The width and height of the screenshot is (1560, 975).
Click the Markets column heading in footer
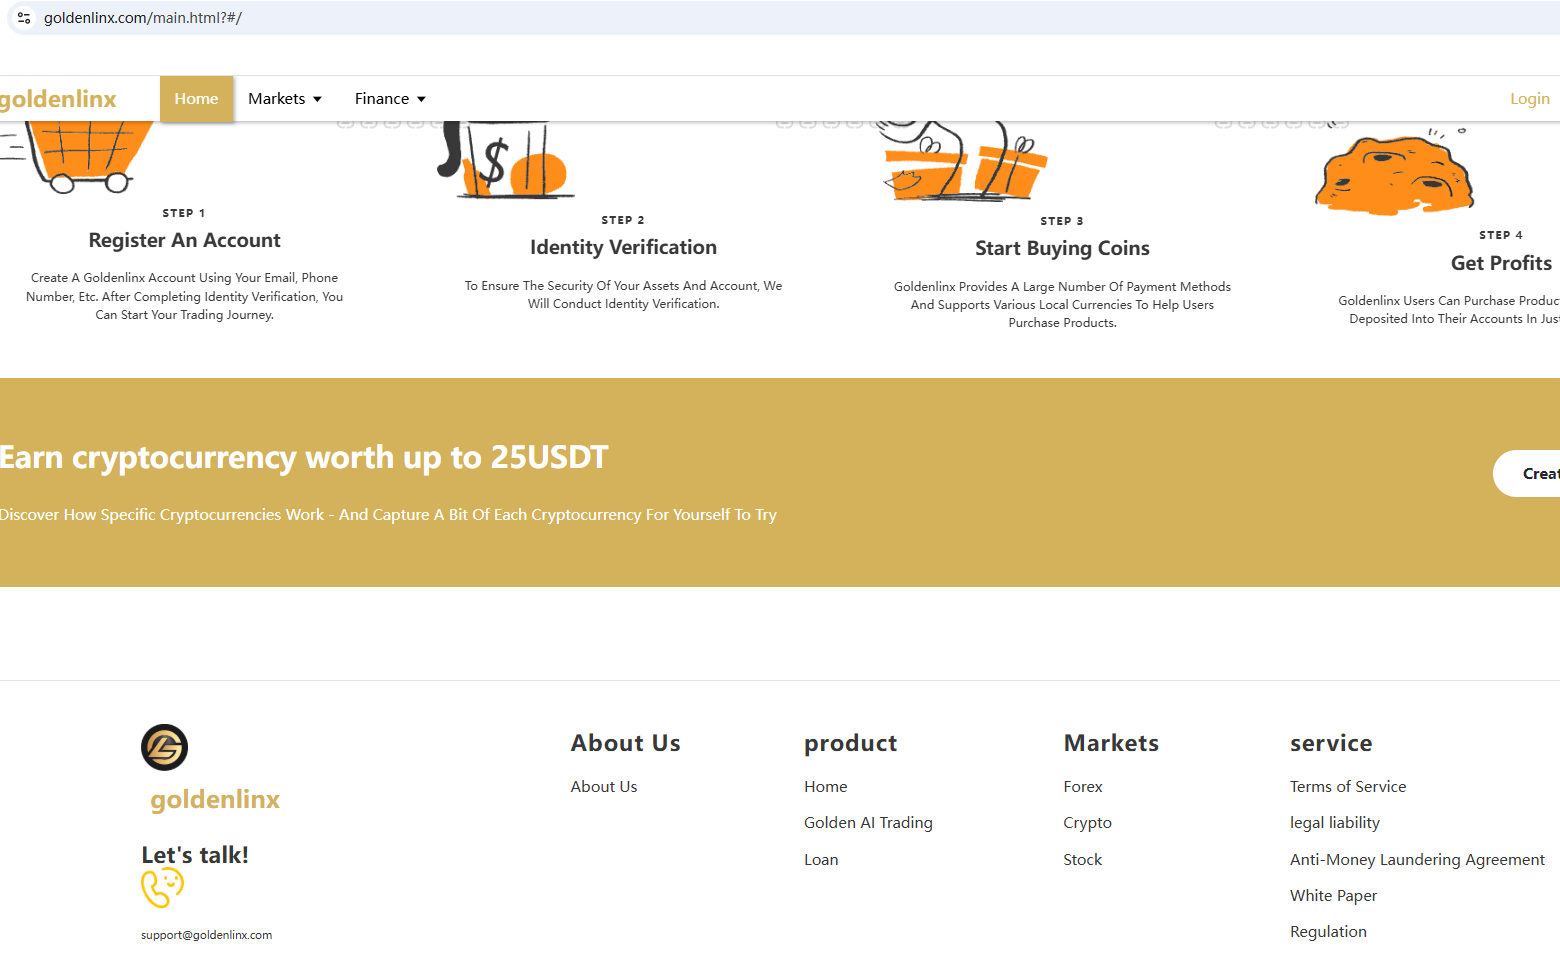point(1111,743)
